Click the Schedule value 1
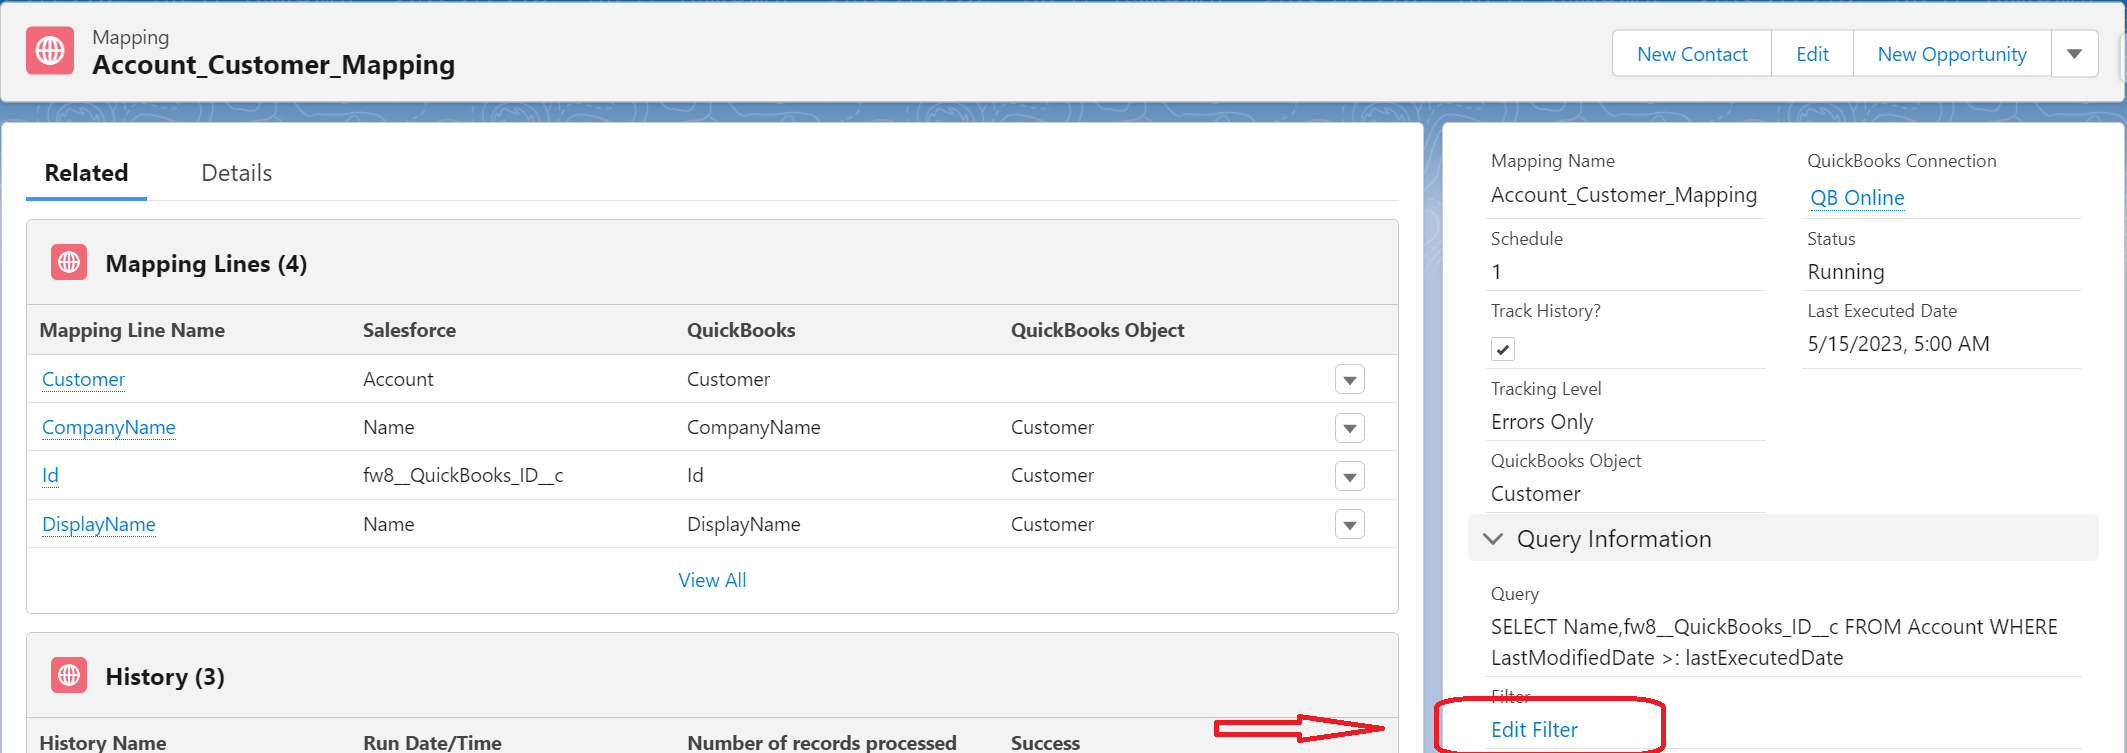 (x=1496, y=272)
